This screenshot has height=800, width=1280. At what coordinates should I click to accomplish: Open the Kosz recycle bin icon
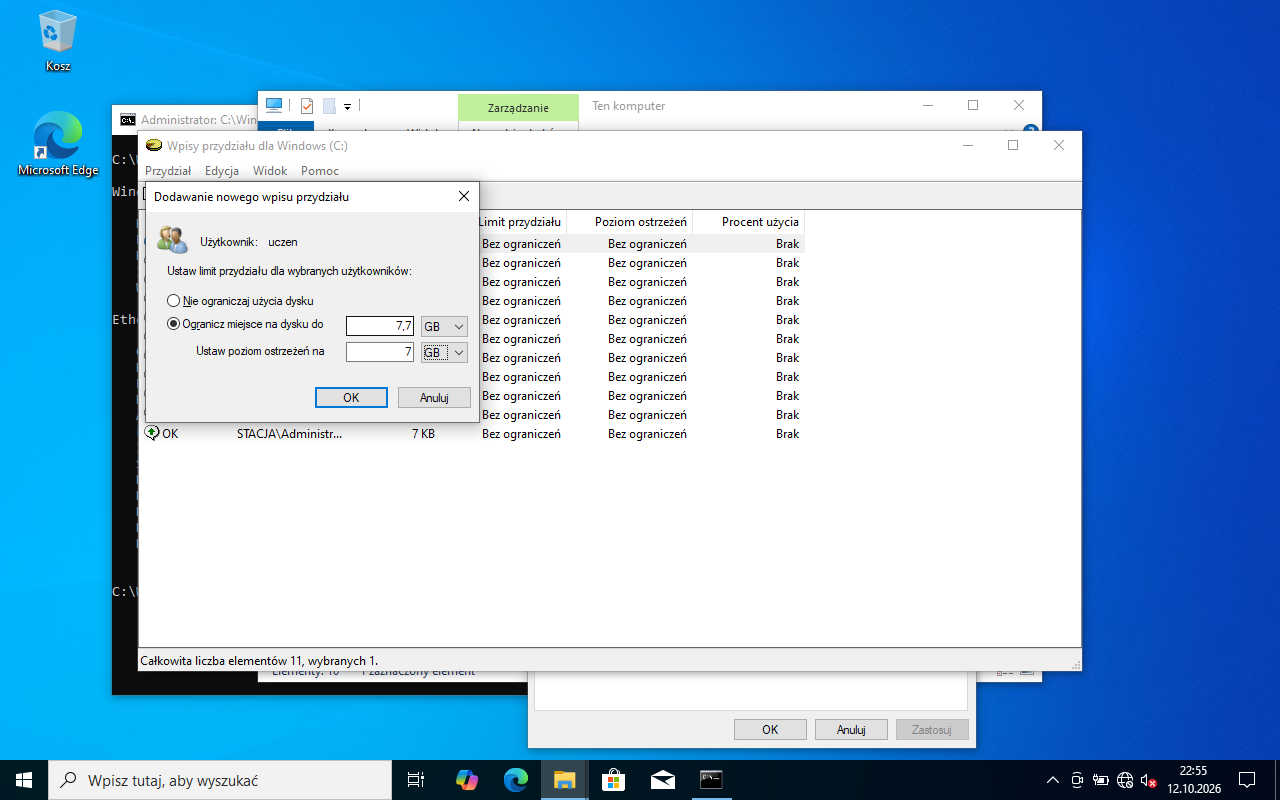58,41
